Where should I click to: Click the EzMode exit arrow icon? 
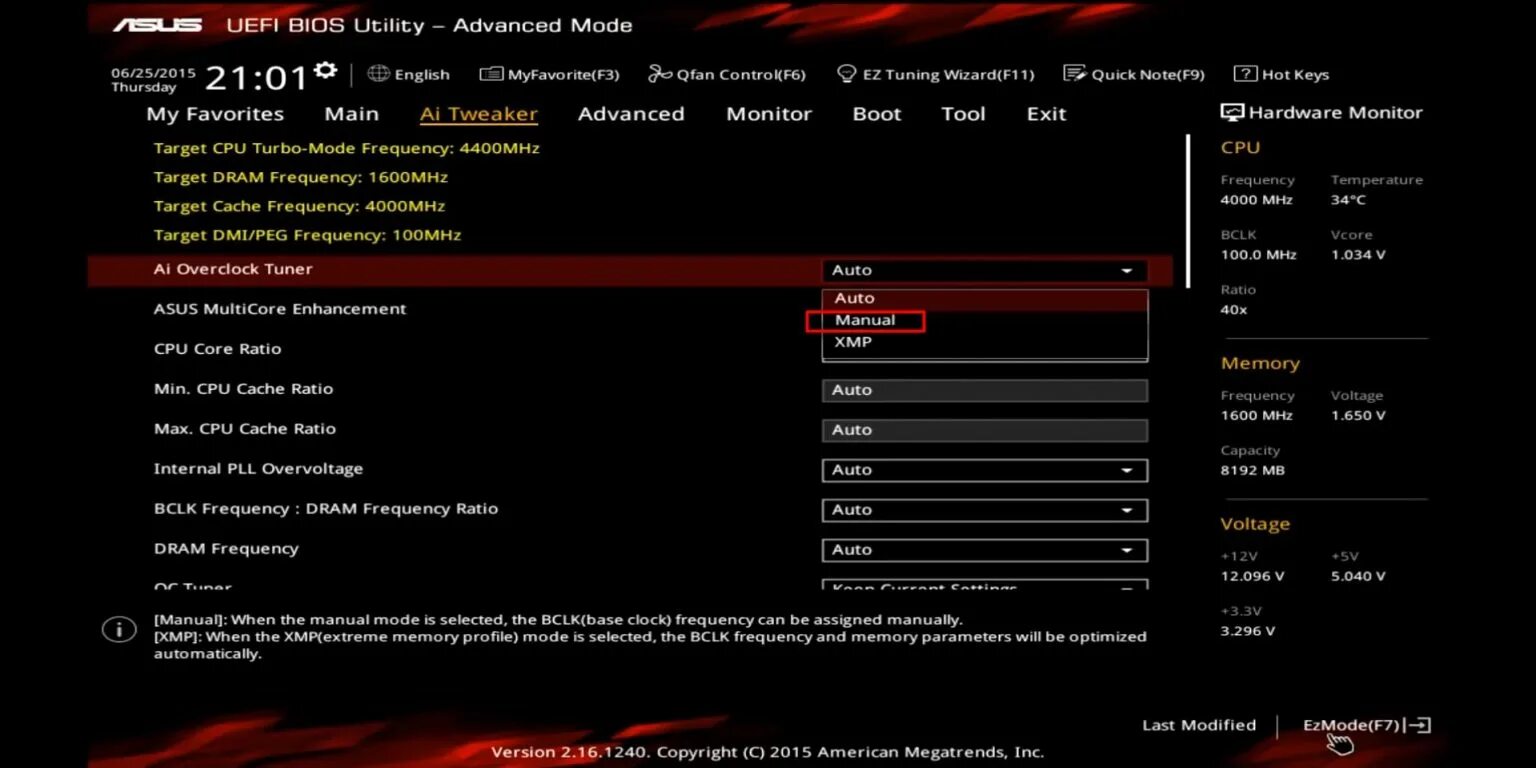1419,726
